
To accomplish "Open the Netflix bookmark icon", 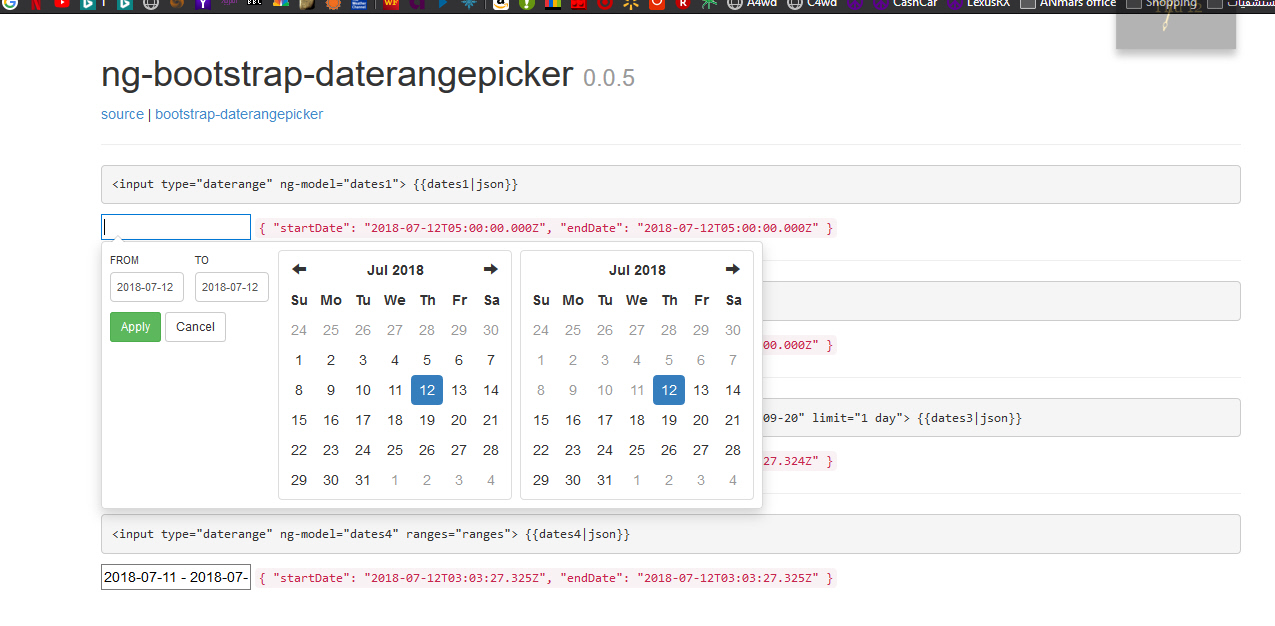I will pos(36,4).
